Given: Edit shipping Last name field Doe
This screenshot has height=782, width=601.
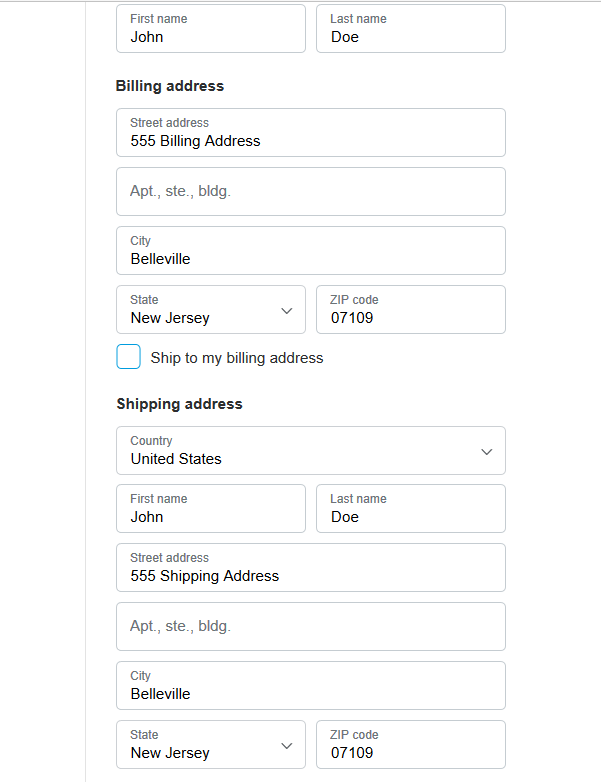Looking at the screenshot, I should pyautogui.click(x=411, y=509).
